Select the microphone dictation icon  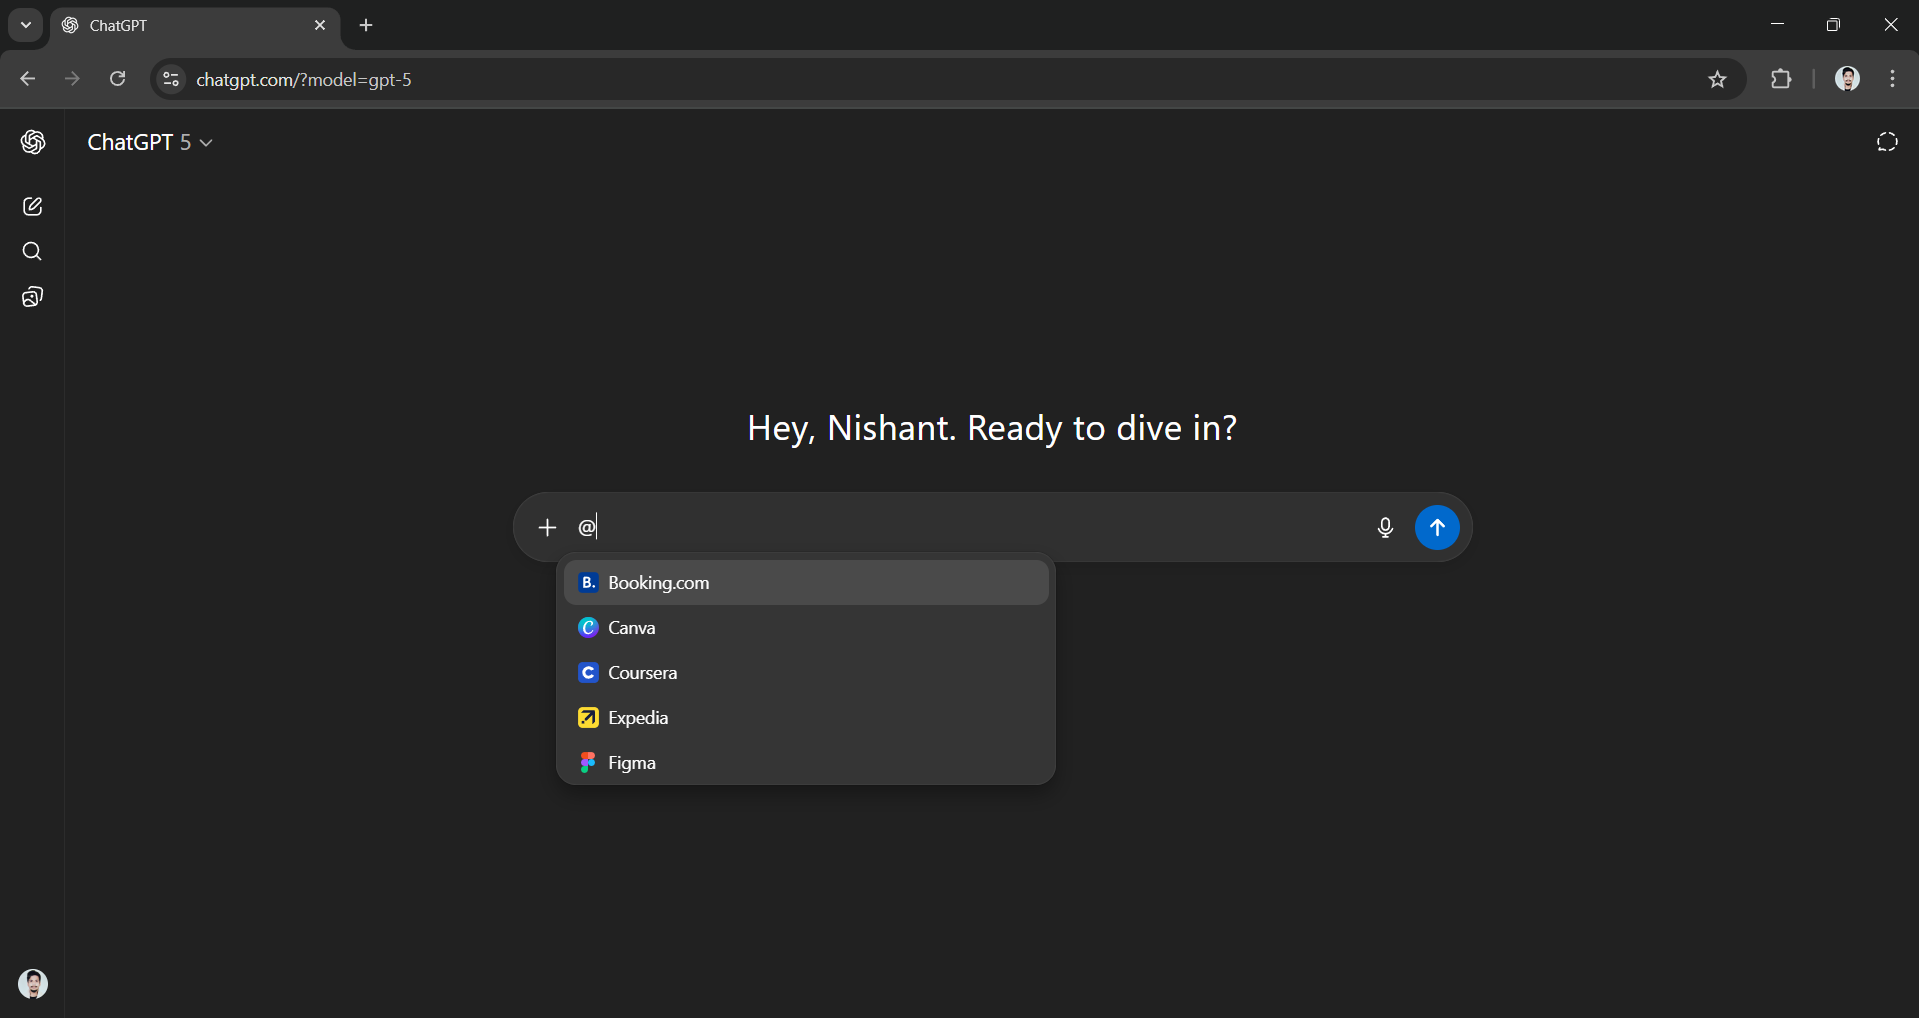(1384, 527)
